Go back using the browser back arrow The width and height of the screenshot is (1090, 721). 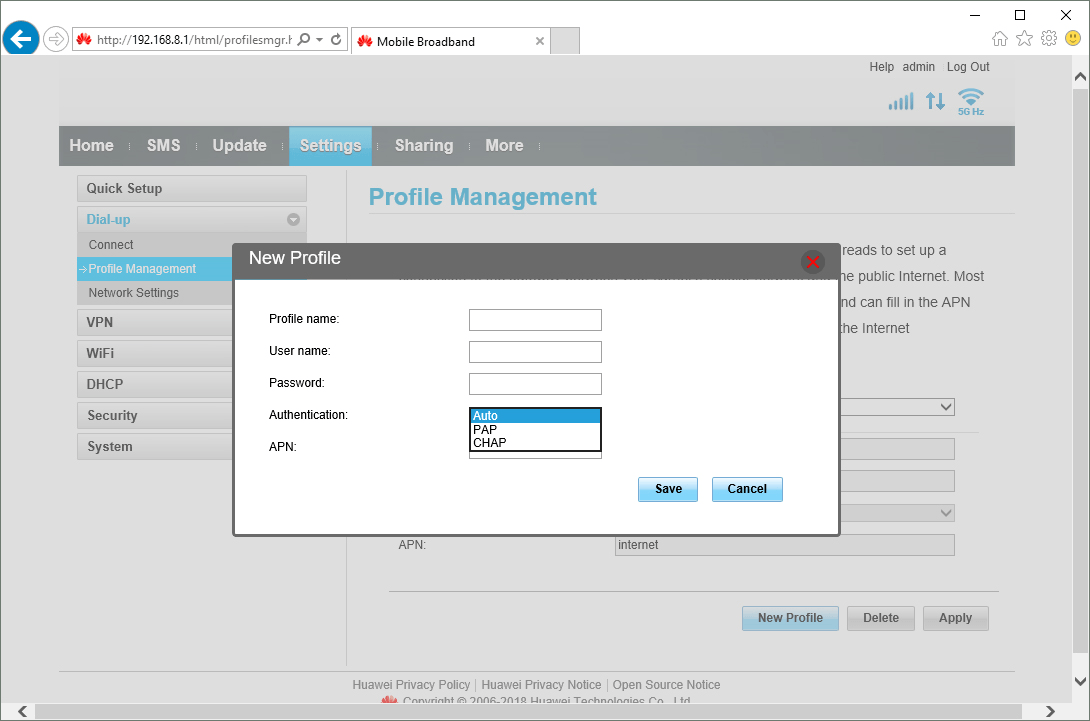20,39
